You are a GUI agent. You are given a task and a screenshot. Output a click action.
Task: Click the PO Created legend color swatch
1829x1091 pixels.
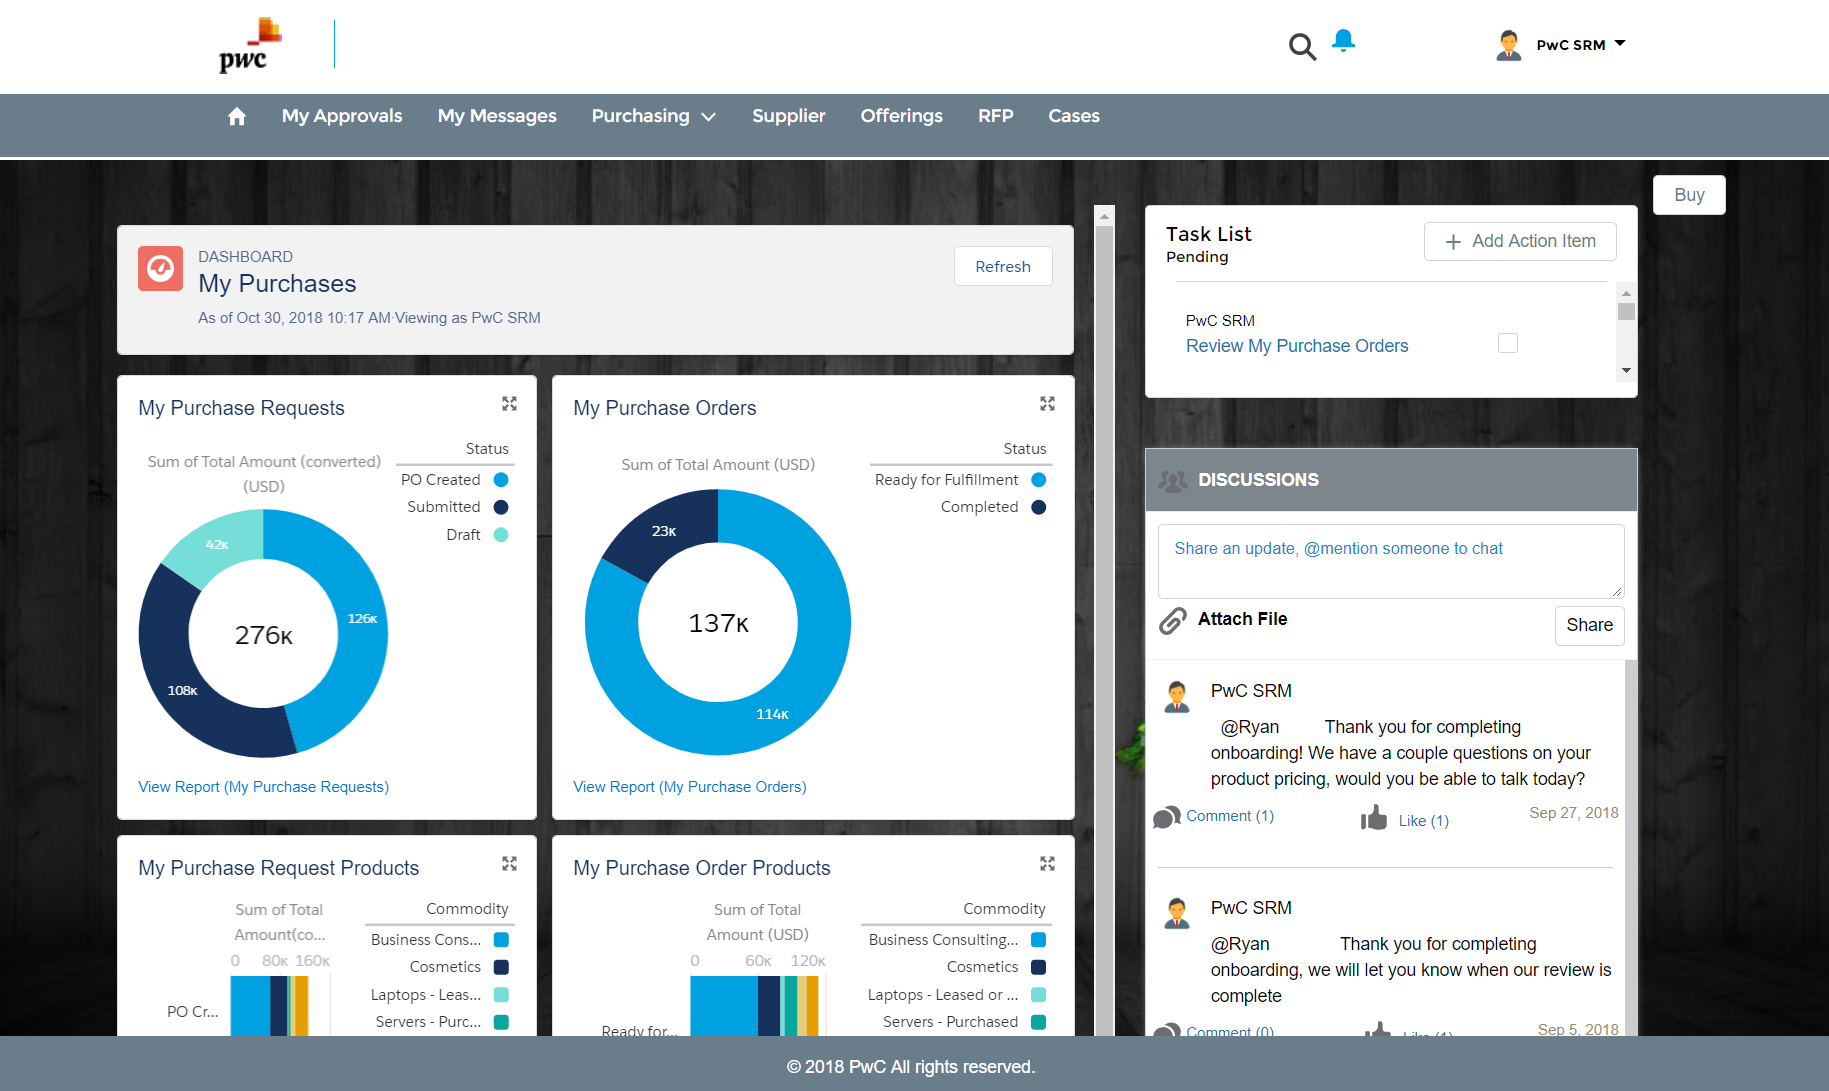[501, 480]
